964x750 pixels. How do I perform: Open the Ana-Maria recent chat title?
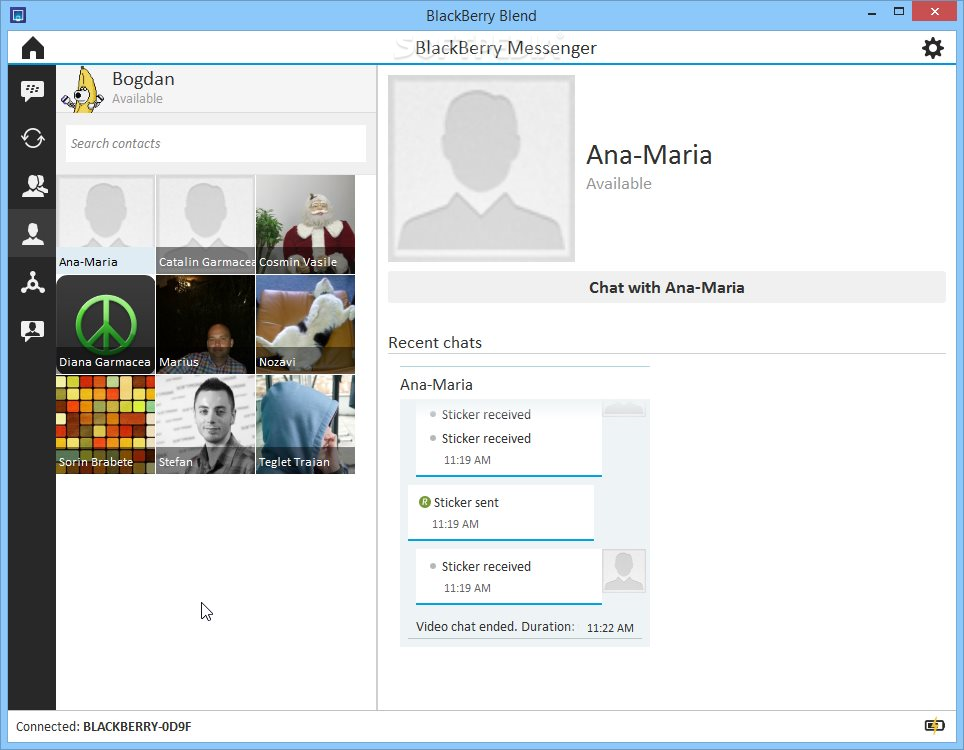tap(437, 385)
